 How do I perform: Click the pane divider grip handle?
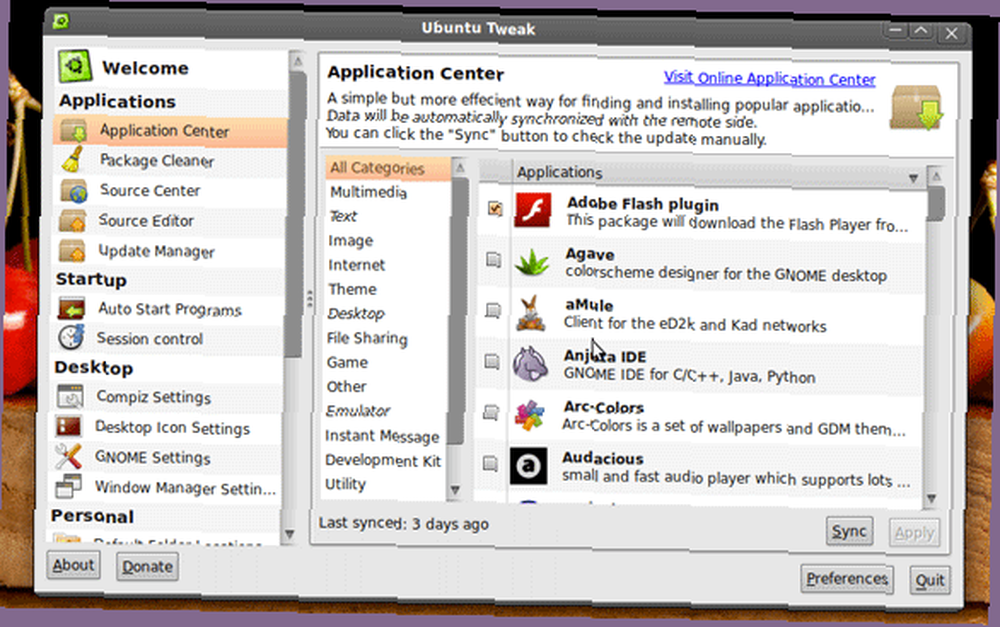309,299
